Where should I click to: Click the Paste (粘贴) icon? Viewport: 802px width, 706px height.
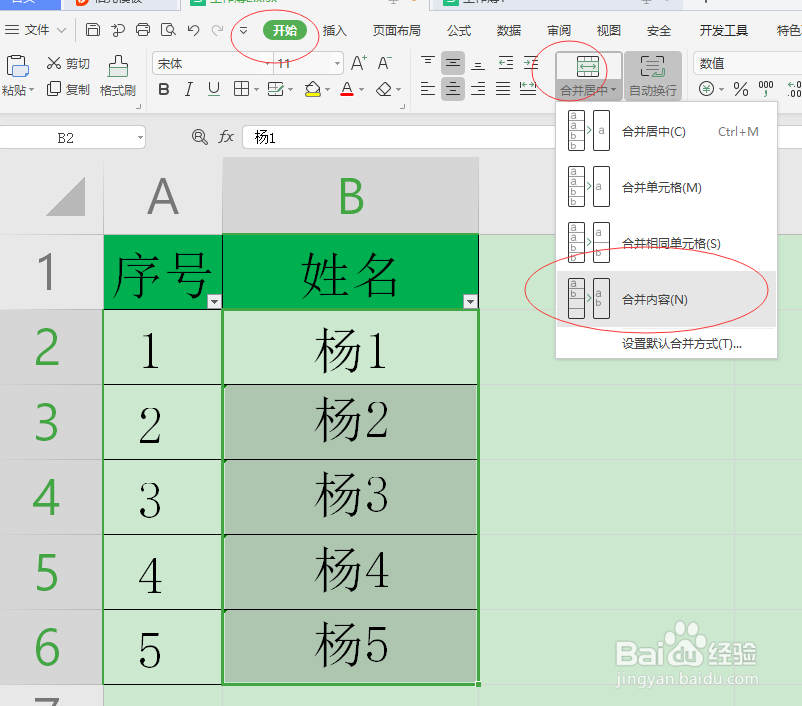16,68
